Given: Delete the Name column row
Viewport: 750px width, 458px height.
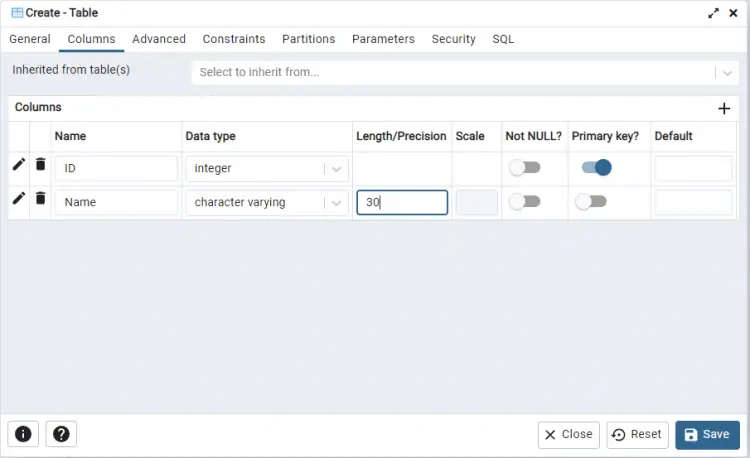Looking at the screenshot, I should tap(40, 198).
